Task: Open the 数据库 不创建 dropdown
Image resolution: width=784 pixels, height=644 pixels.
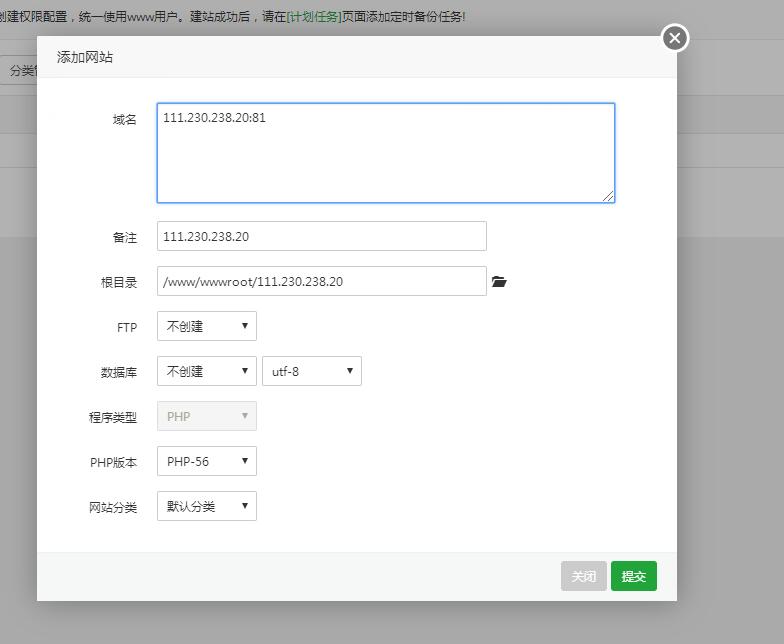Action: pos(207,371)
